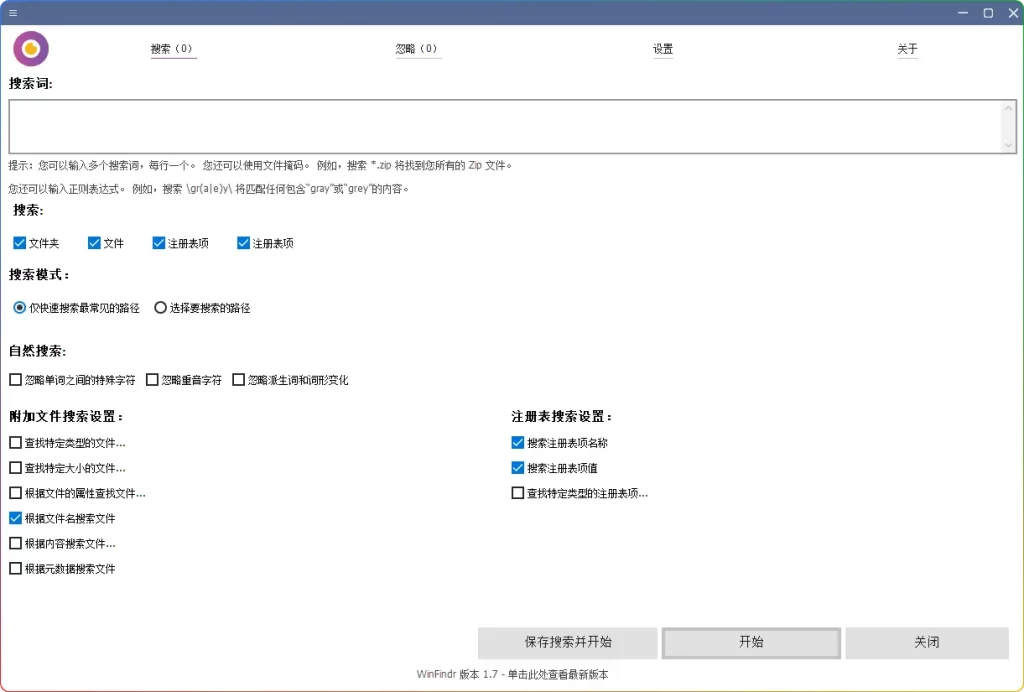This screenshot has height=692, width=1024.
Task: Click the search box scroll-down arrow
Action: coord(1008,145)
